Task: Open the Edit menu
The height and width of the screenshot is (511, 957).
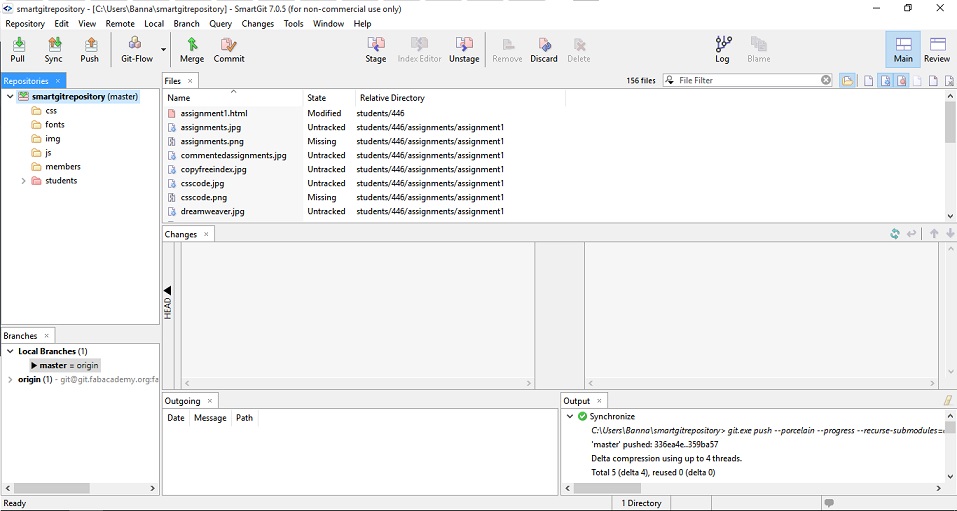Action: pyautogui.click(x=61, y=24)
